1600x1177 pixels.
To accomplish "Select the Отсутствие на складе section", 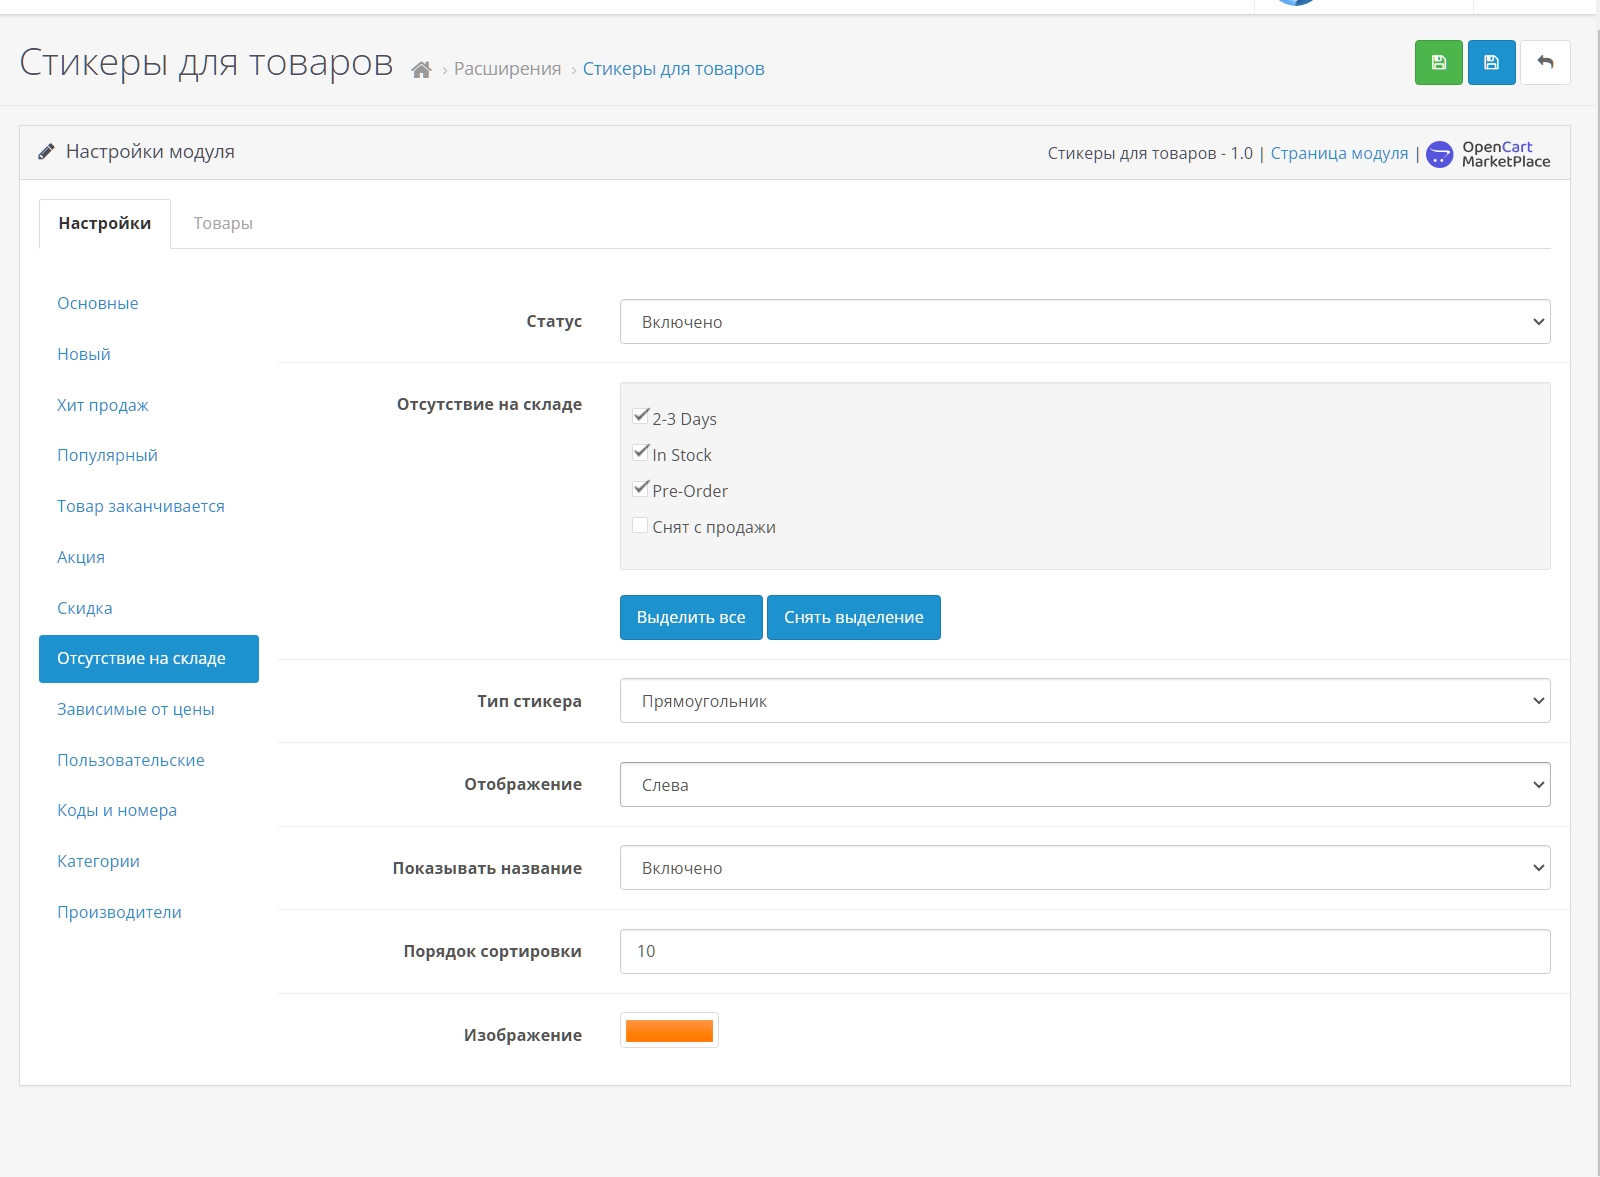I will click(149, 659).
